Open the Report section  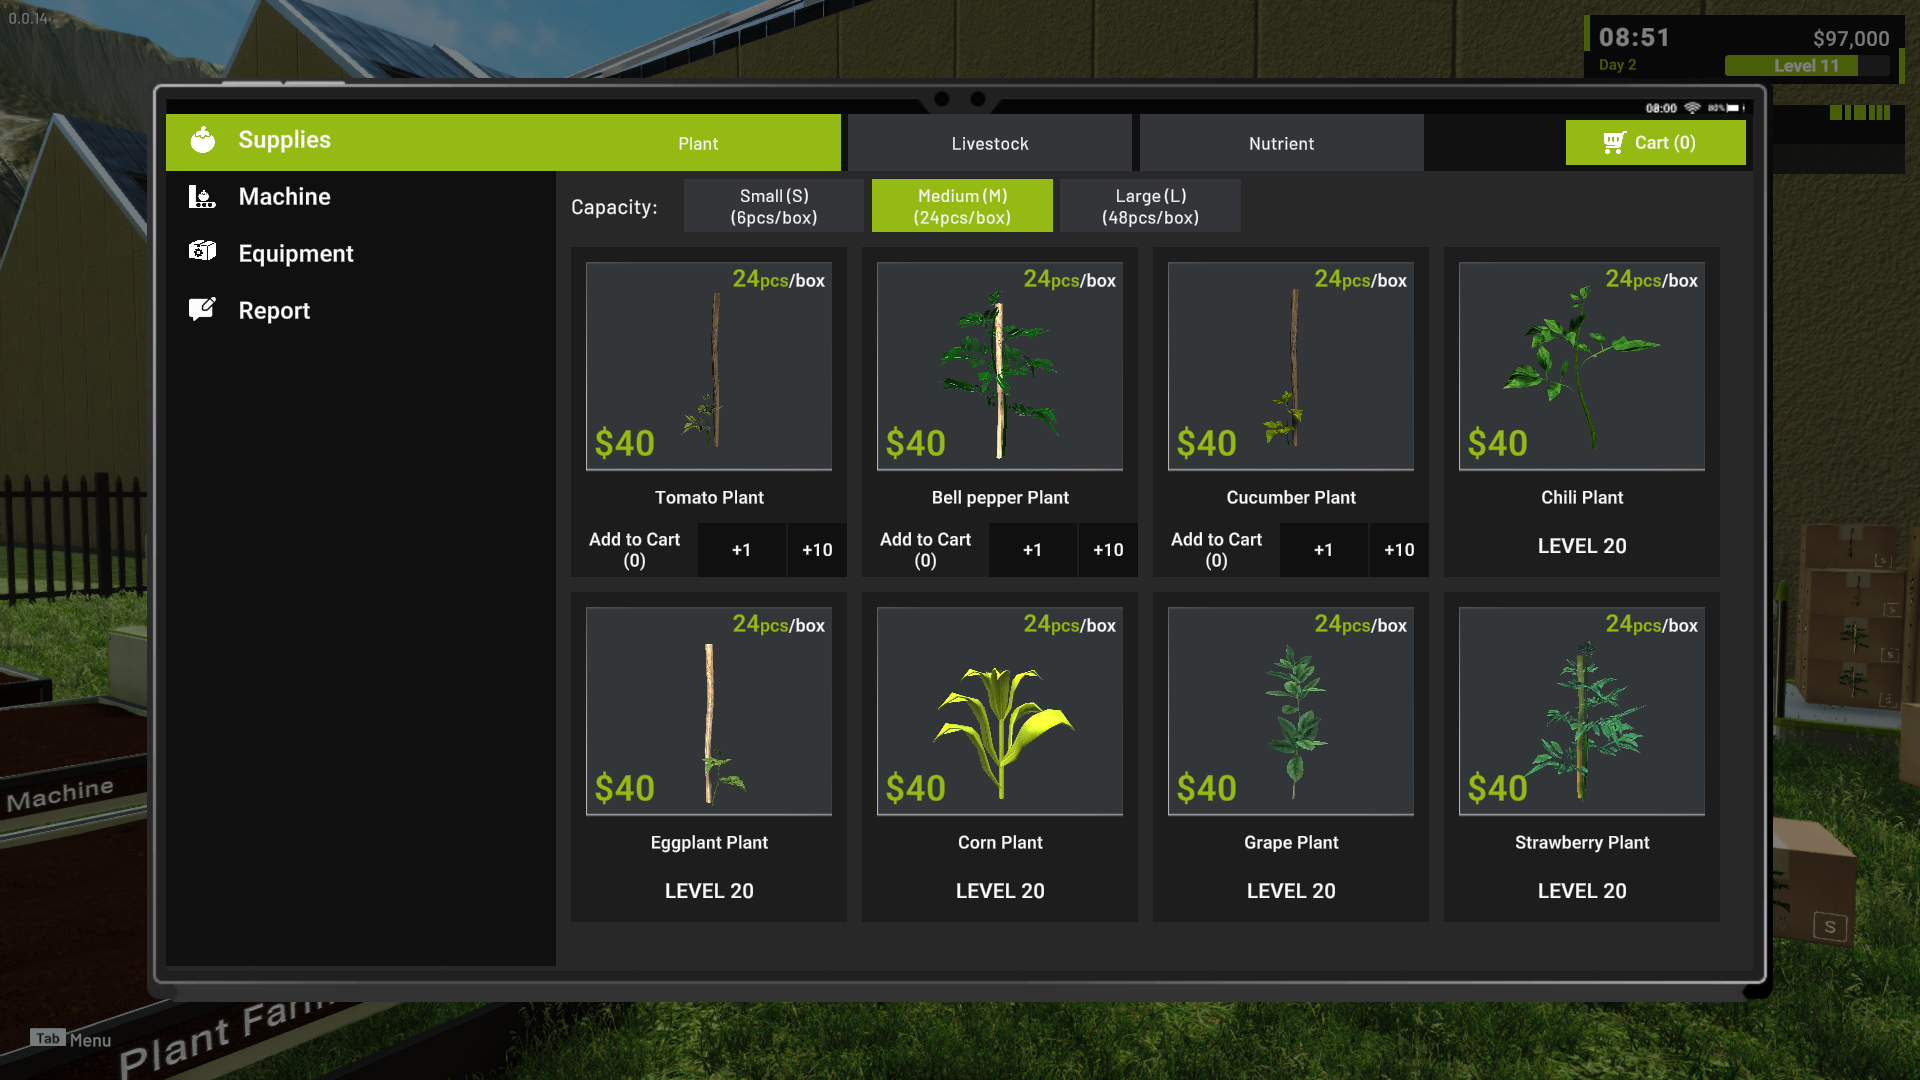click(361, 311)
